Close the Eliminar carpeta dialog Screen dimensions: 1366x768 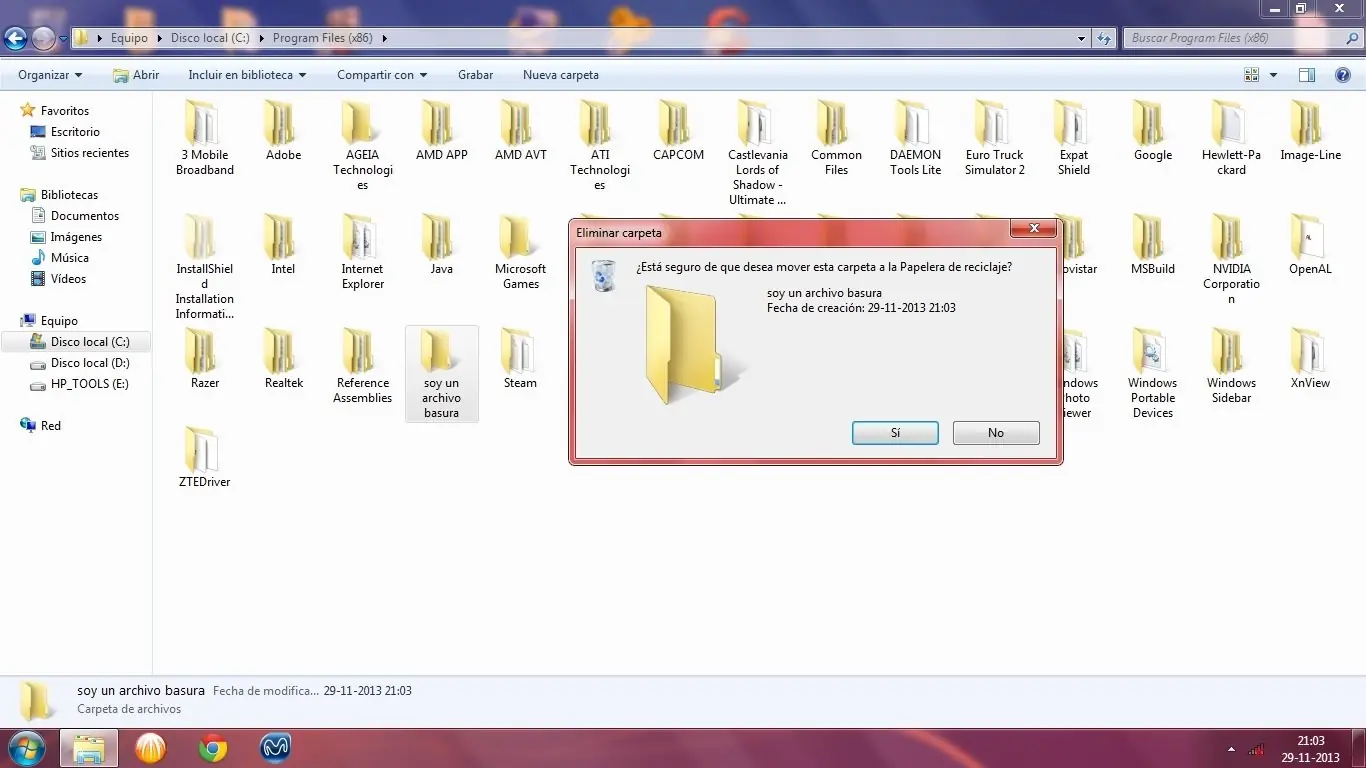tap(1034, 229)
